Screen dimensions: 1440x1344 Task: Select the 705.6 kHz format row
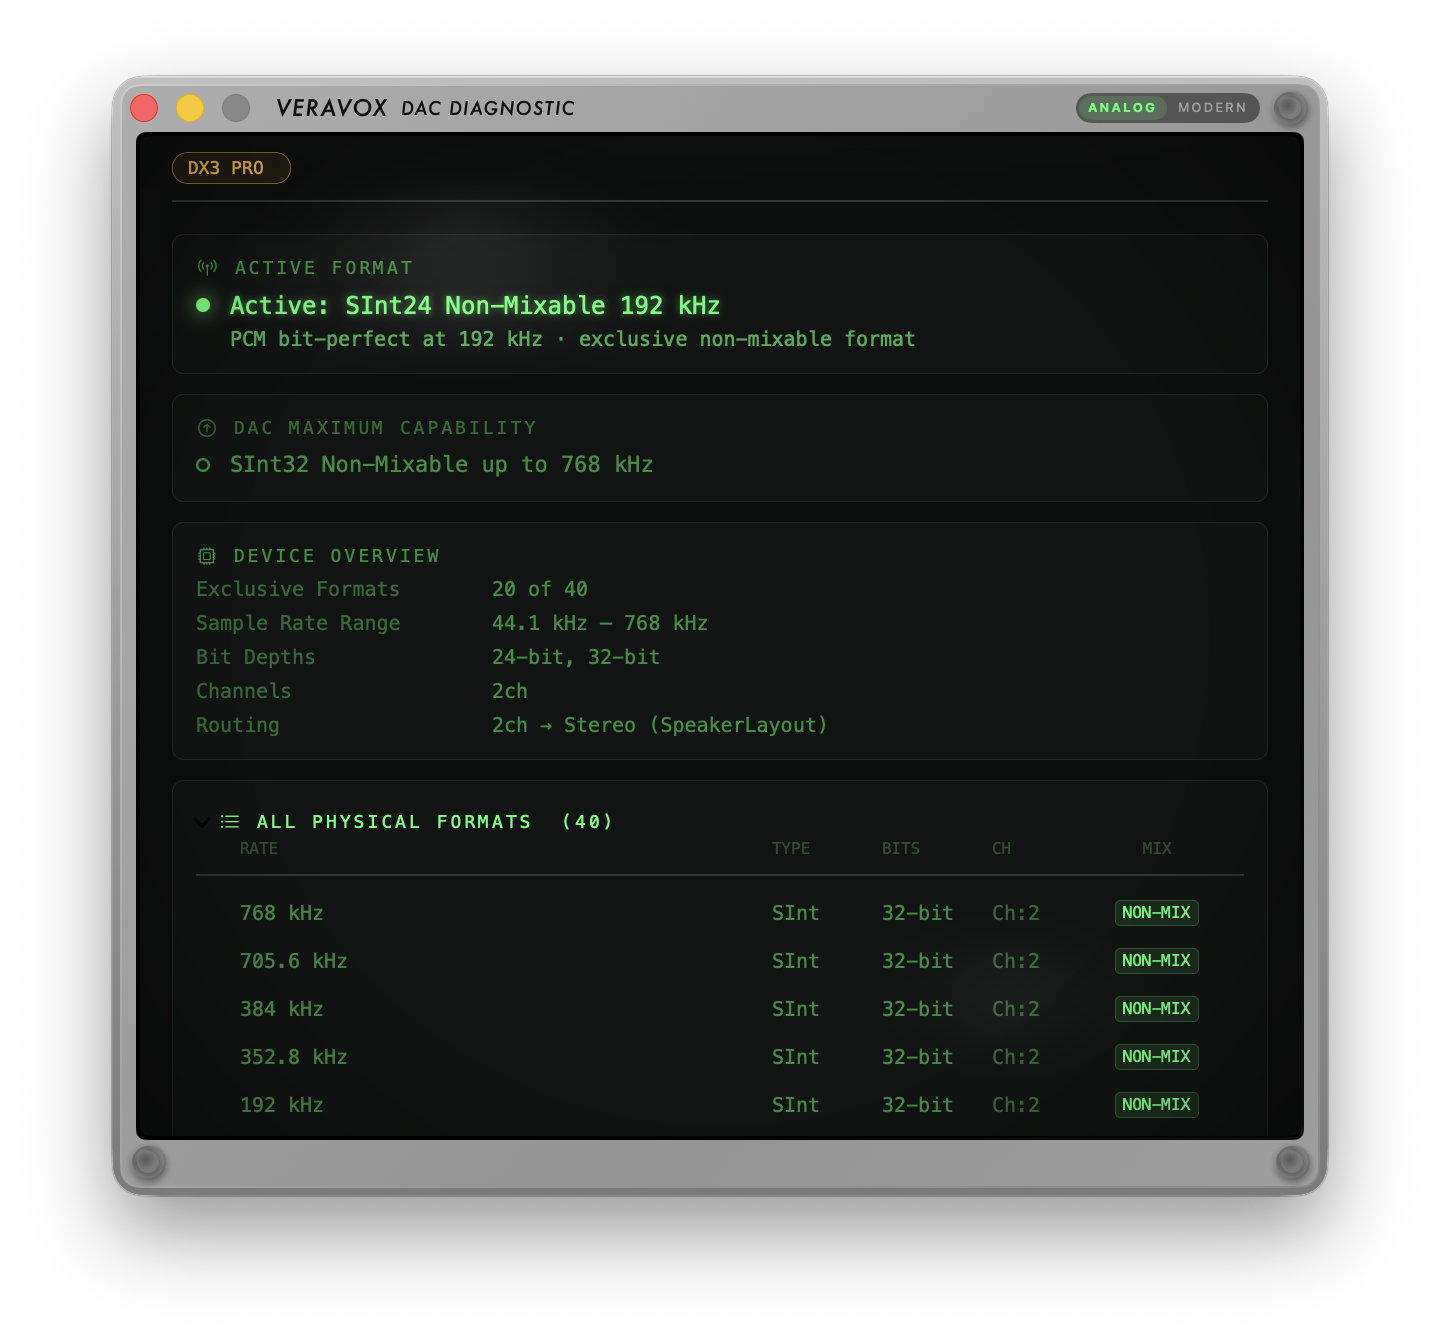pos(720,961)
